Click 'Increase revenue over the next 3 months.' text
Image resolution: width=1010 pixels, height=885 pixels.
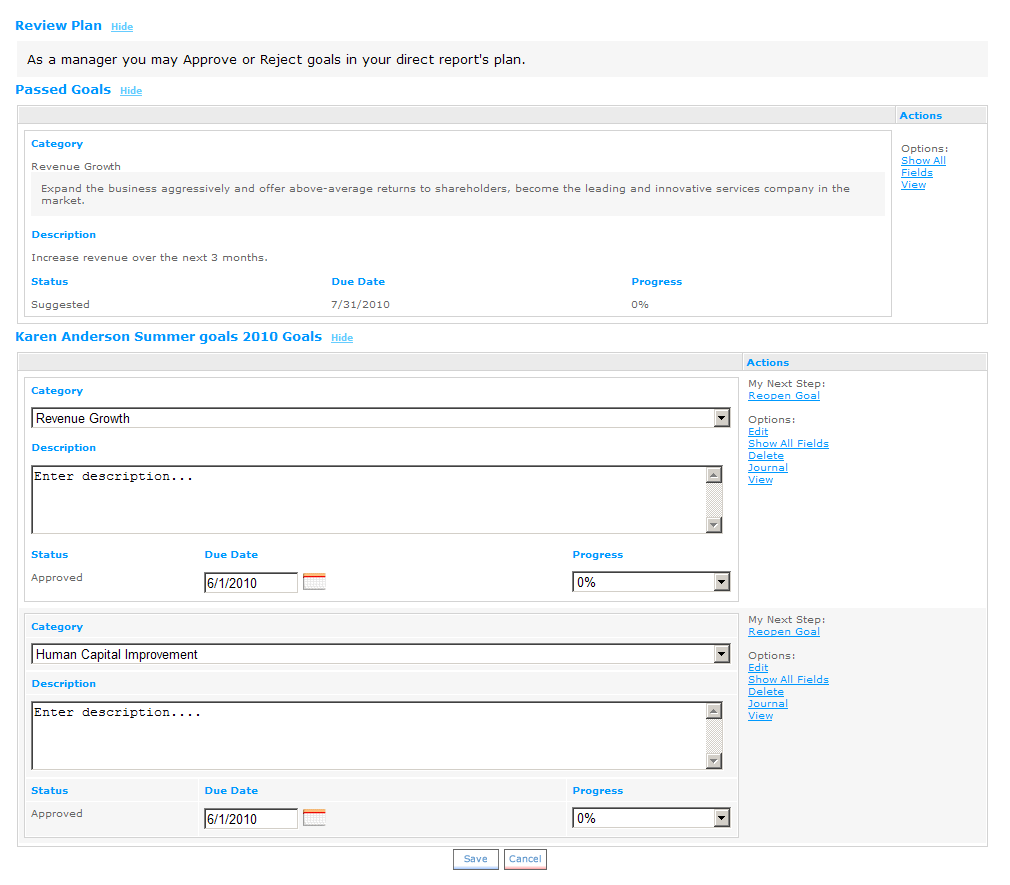click(x=149, y=258)
